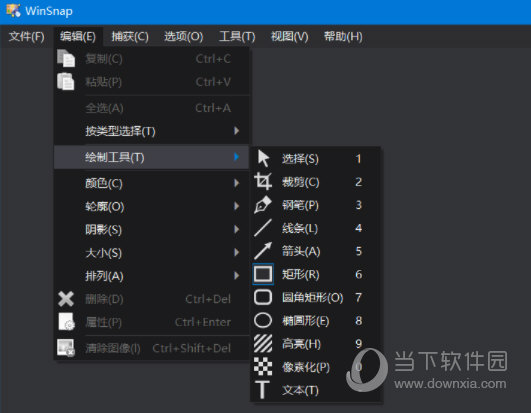531x413 pixels.
Task: Open the 轮廓(O) menu entry
Action: [152, 206]
